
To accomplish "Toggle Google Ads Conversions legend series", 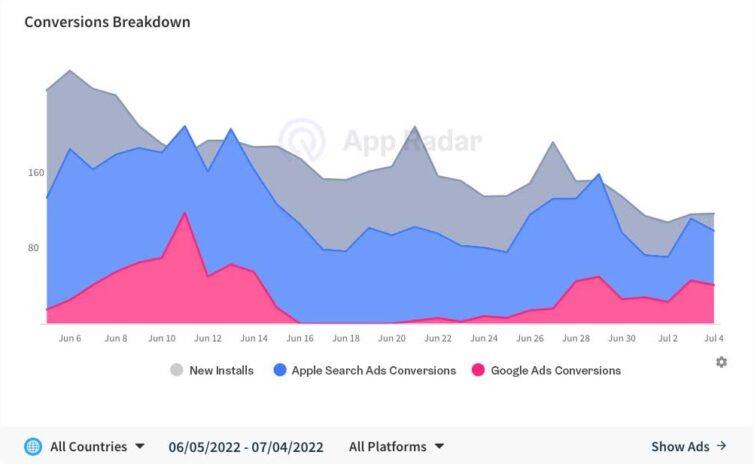I will pos(546,370).
